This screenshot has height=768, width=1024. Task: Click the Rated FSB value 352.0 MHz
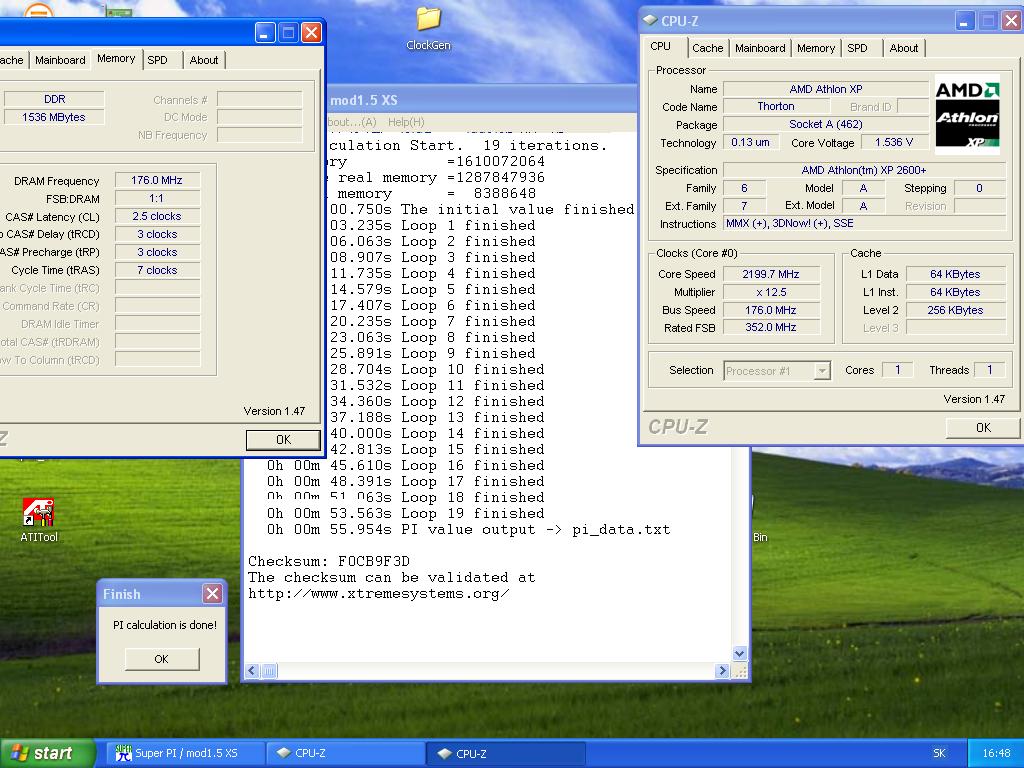point(771,327)
